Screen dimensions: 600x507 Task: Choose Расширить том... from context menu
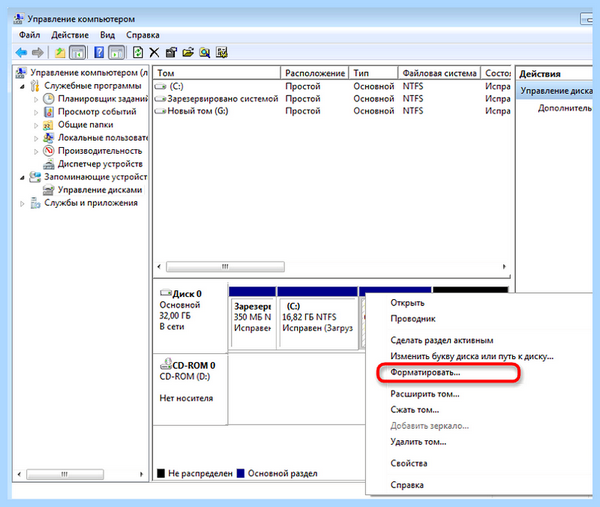click(425, 394)
